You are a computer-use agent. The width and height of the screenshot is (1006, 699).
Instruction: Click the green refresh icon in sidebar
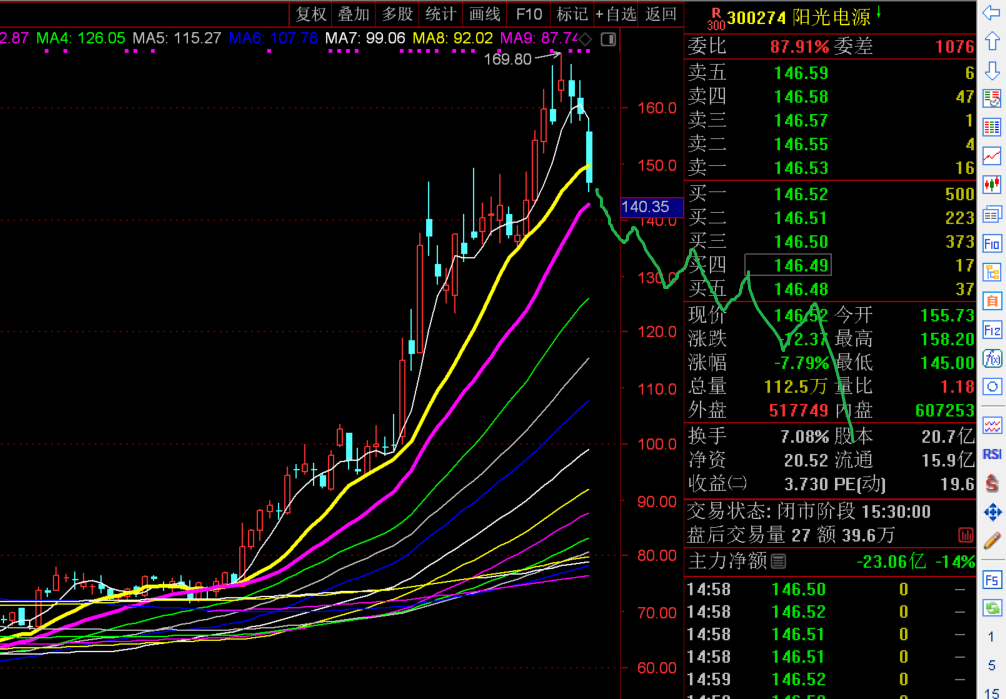992,608
